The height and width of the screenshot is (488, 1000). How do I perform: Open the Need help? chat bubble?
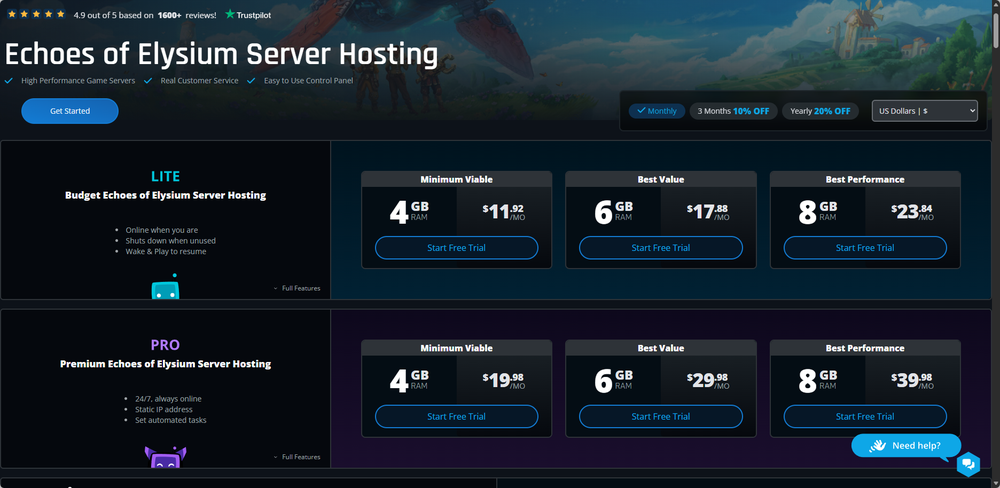[906, 446]
